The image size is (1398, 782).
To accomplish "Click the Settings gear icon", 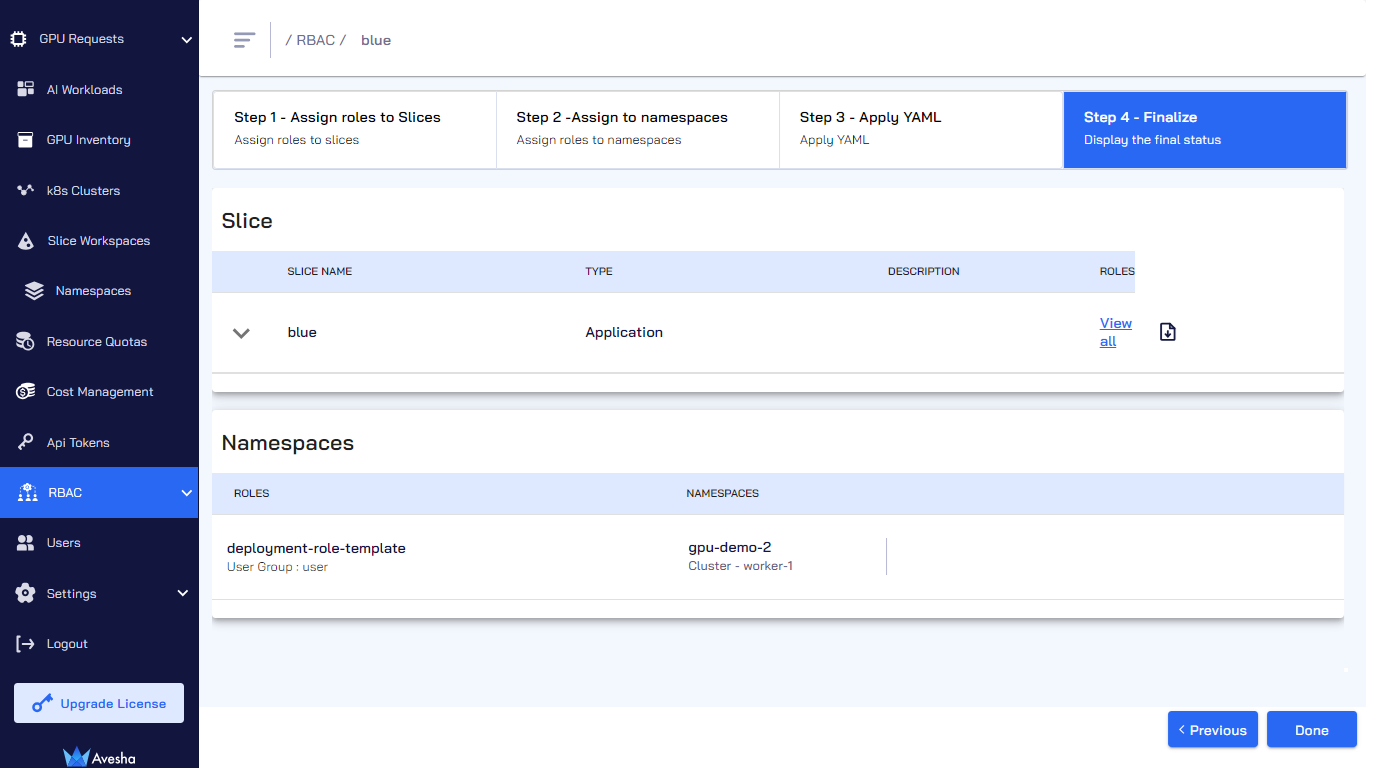I will point(26,593).
